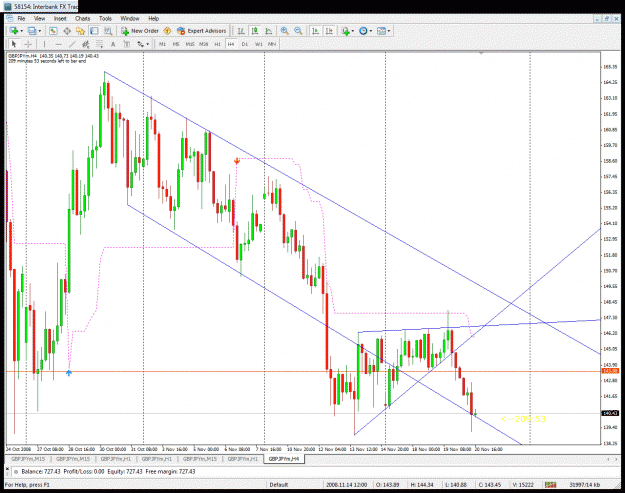Switch to W1 timeframe

259,44
